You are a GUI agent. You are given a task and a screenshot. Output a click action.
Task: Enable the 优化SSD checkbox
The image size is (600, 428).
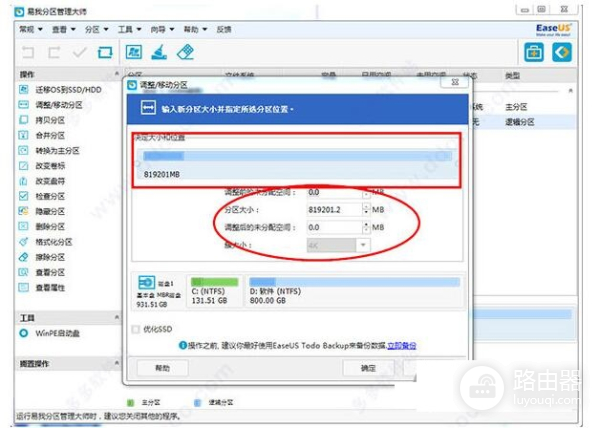point(136,328)
